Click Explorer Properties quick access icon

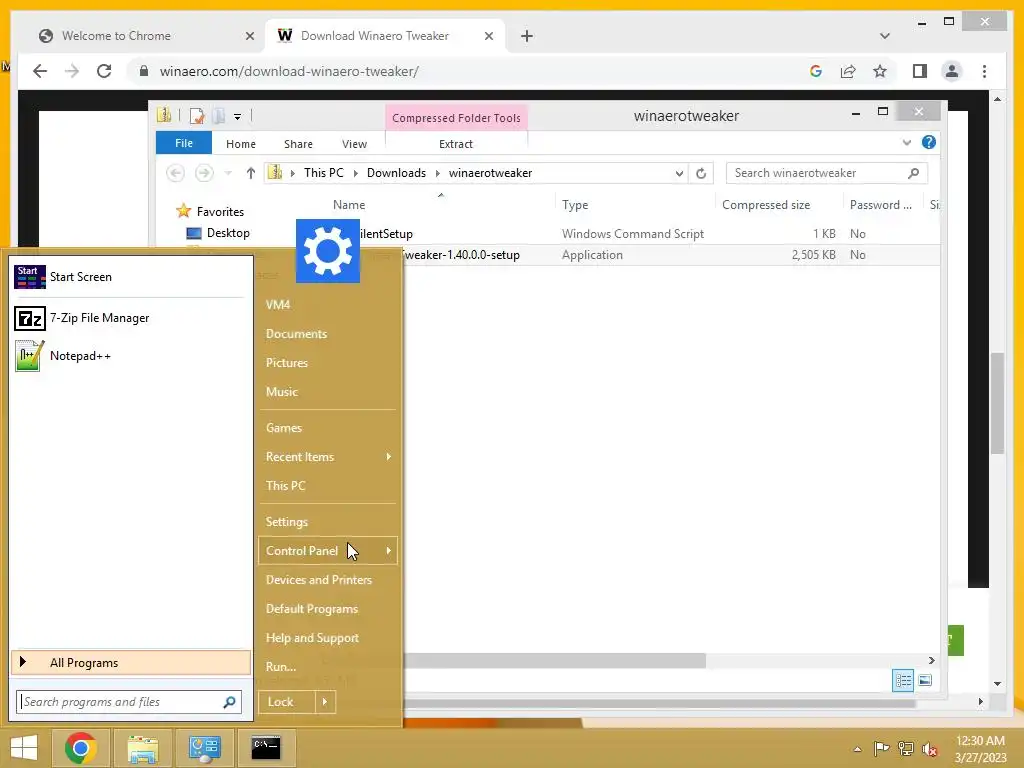197,116
